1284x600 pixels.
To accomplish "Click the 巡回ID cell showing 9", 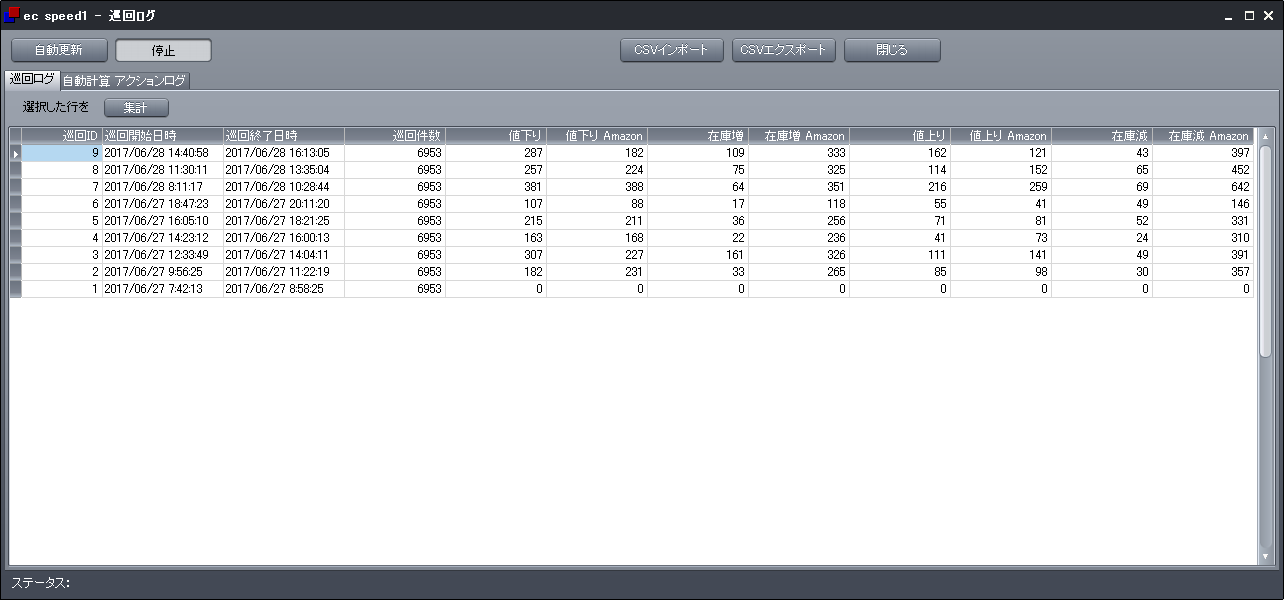I will coord(62,153).
